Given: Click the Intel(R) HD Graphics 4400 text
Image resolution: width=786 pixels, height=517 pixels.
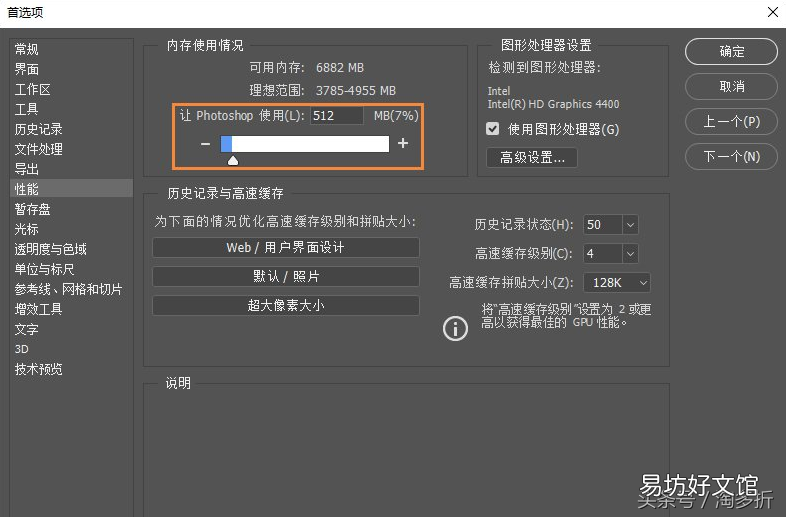Looking at the screenshot, I should pyautogui.click(x=553, y=104).
